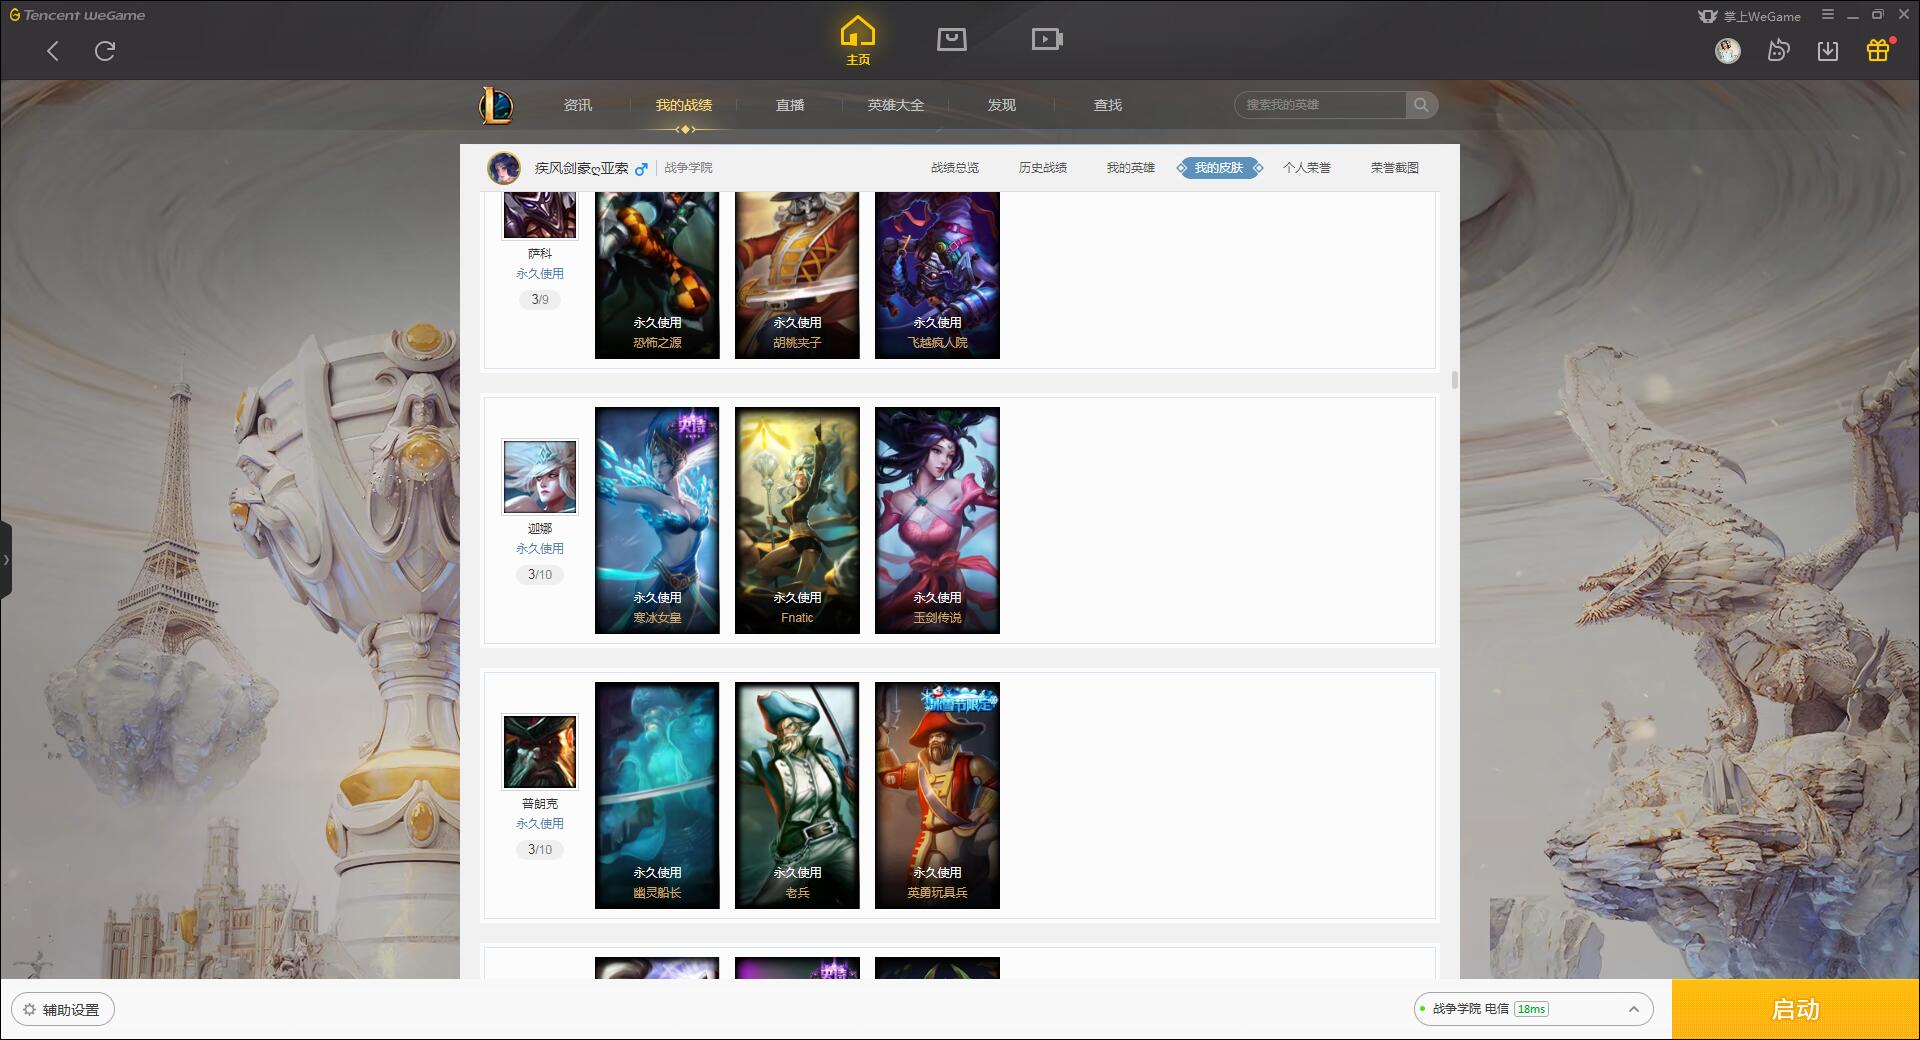
Task: Click the 幽灵船长 skin thumbnail
Action: (x=657, y=795)
